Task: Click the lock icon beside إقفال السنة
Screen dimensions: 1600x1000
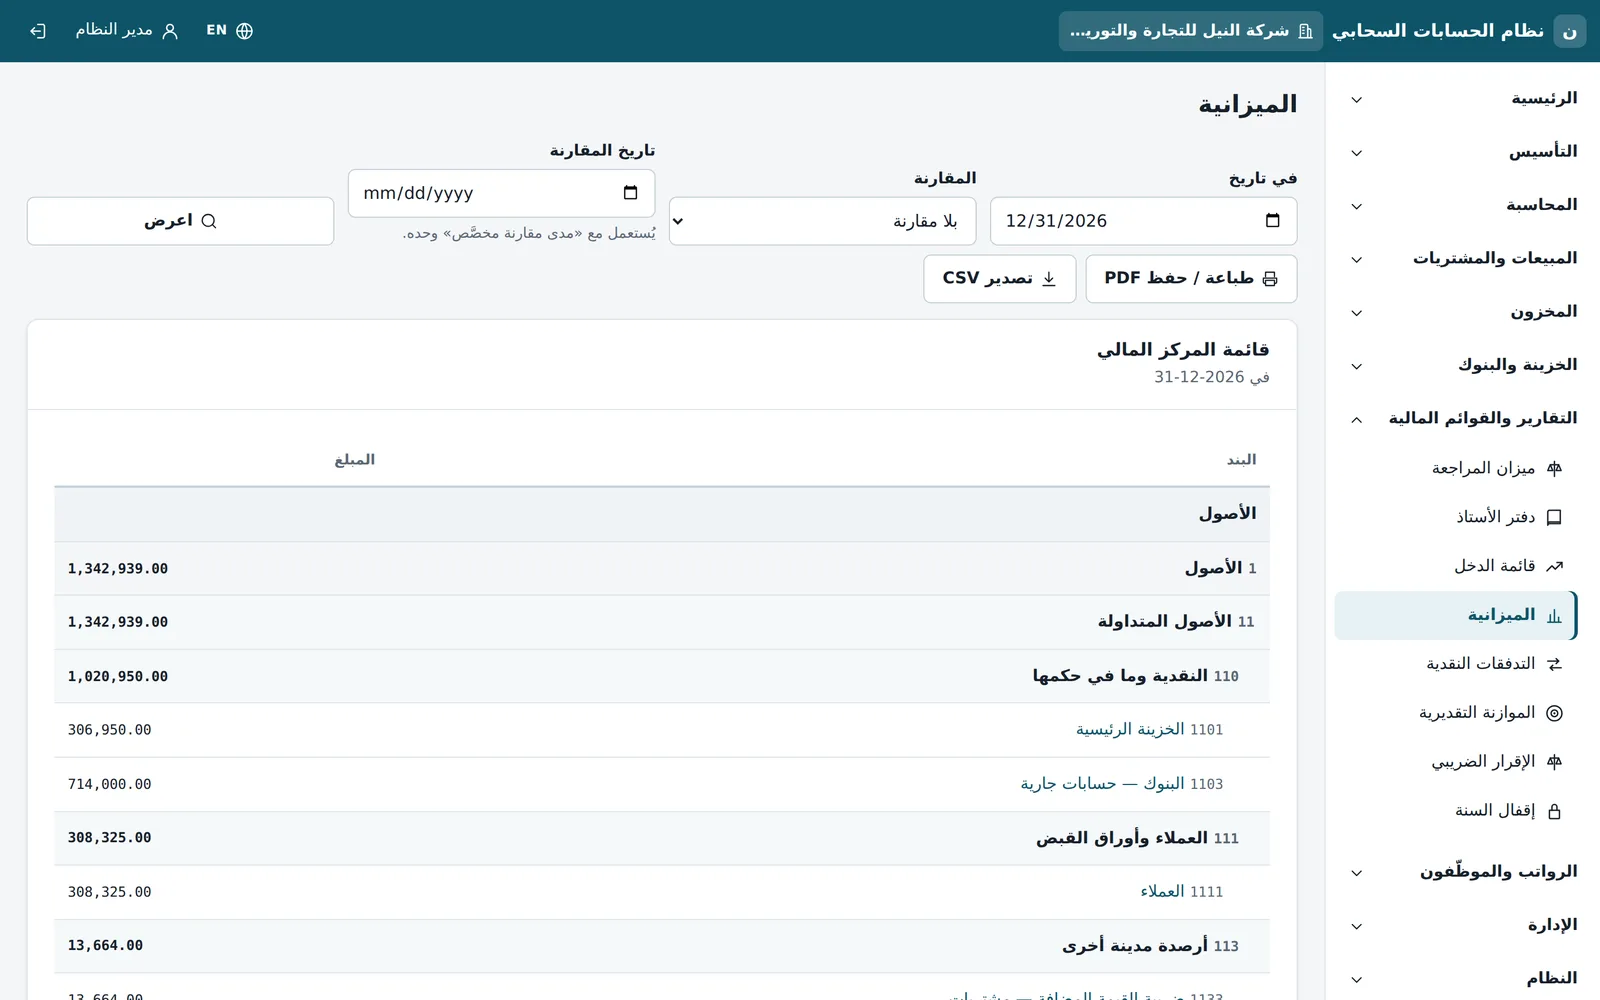Action: click(1554, 811)
